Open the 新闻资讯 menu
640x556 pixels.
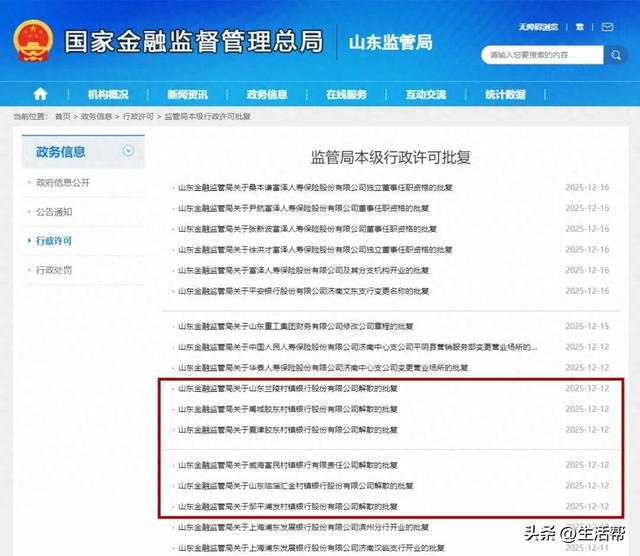188,95
